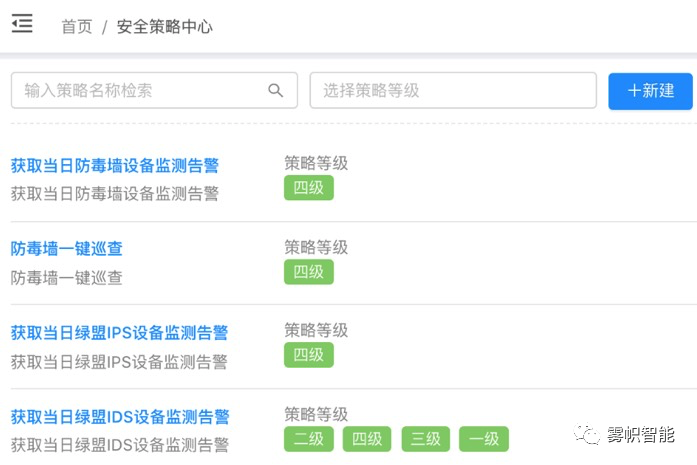Click 二级 tag of 绿盟IDS policy
Viewport: 697px width, 465px height.
pos(309,439)
